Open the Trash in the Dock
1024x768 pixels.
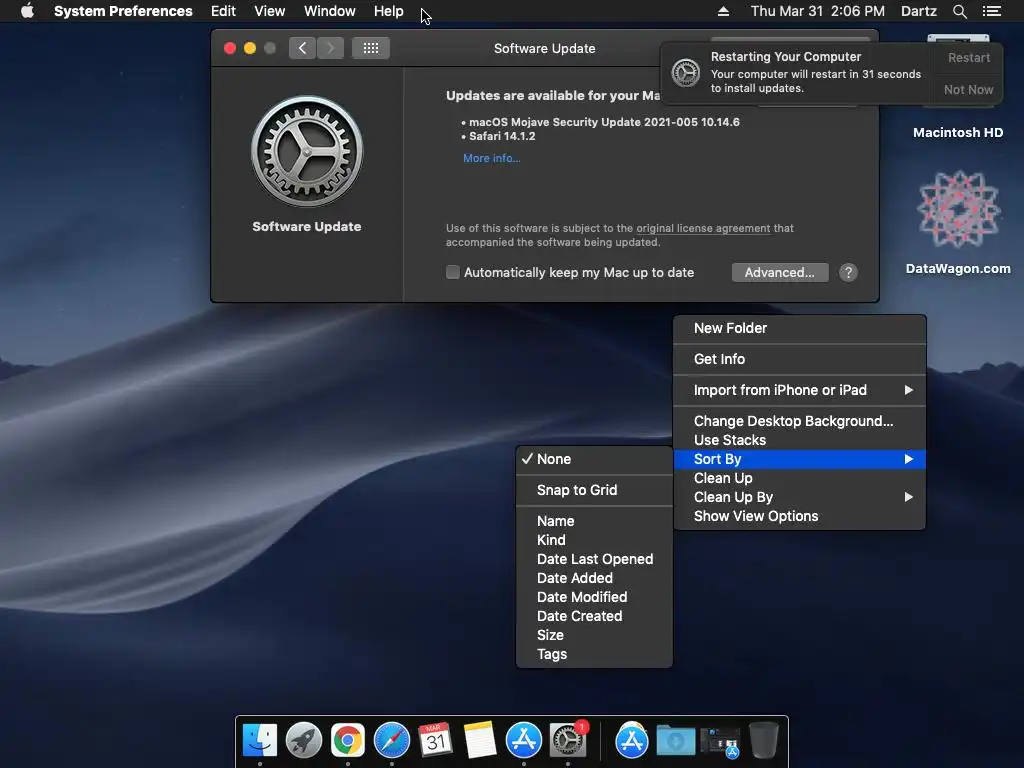tap(763, 741)
